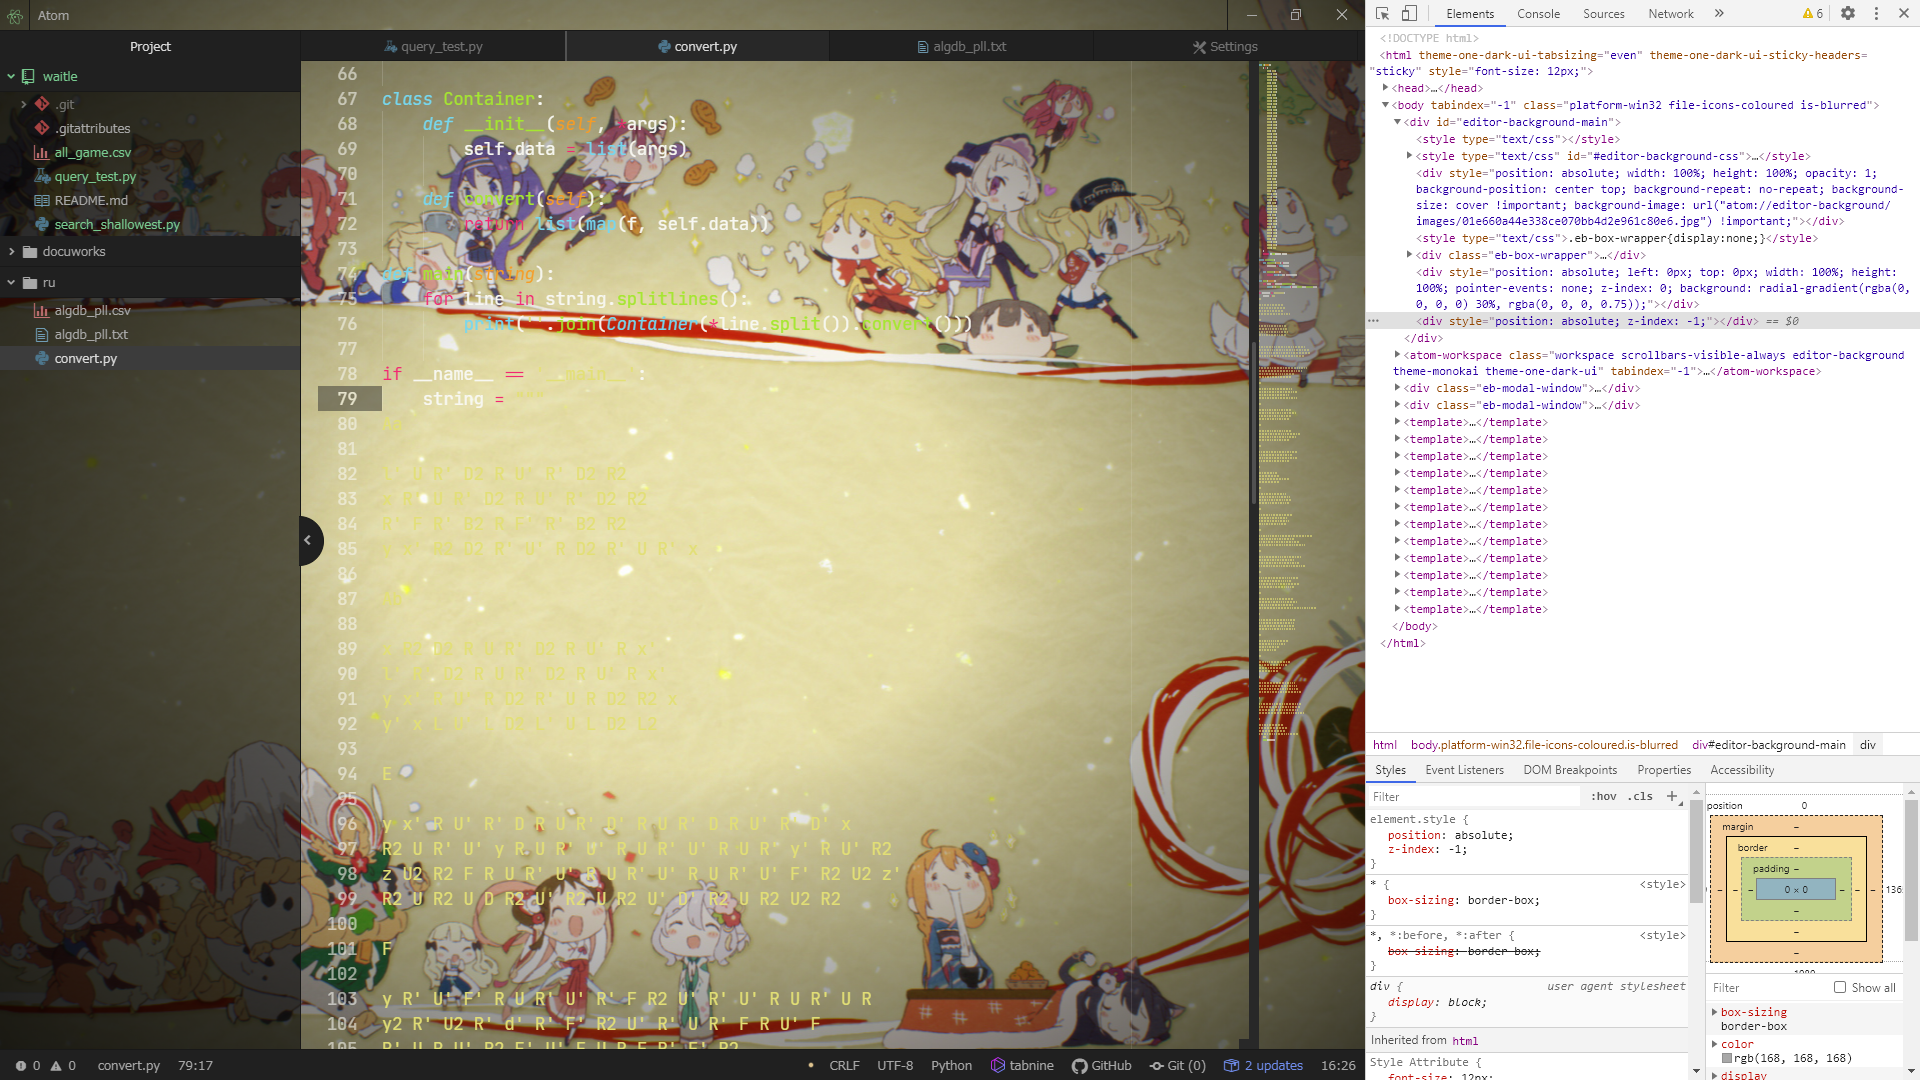The image size is (1920, 1080).
Task: Click the Python grammar selector
Action: coord(951,1065)
